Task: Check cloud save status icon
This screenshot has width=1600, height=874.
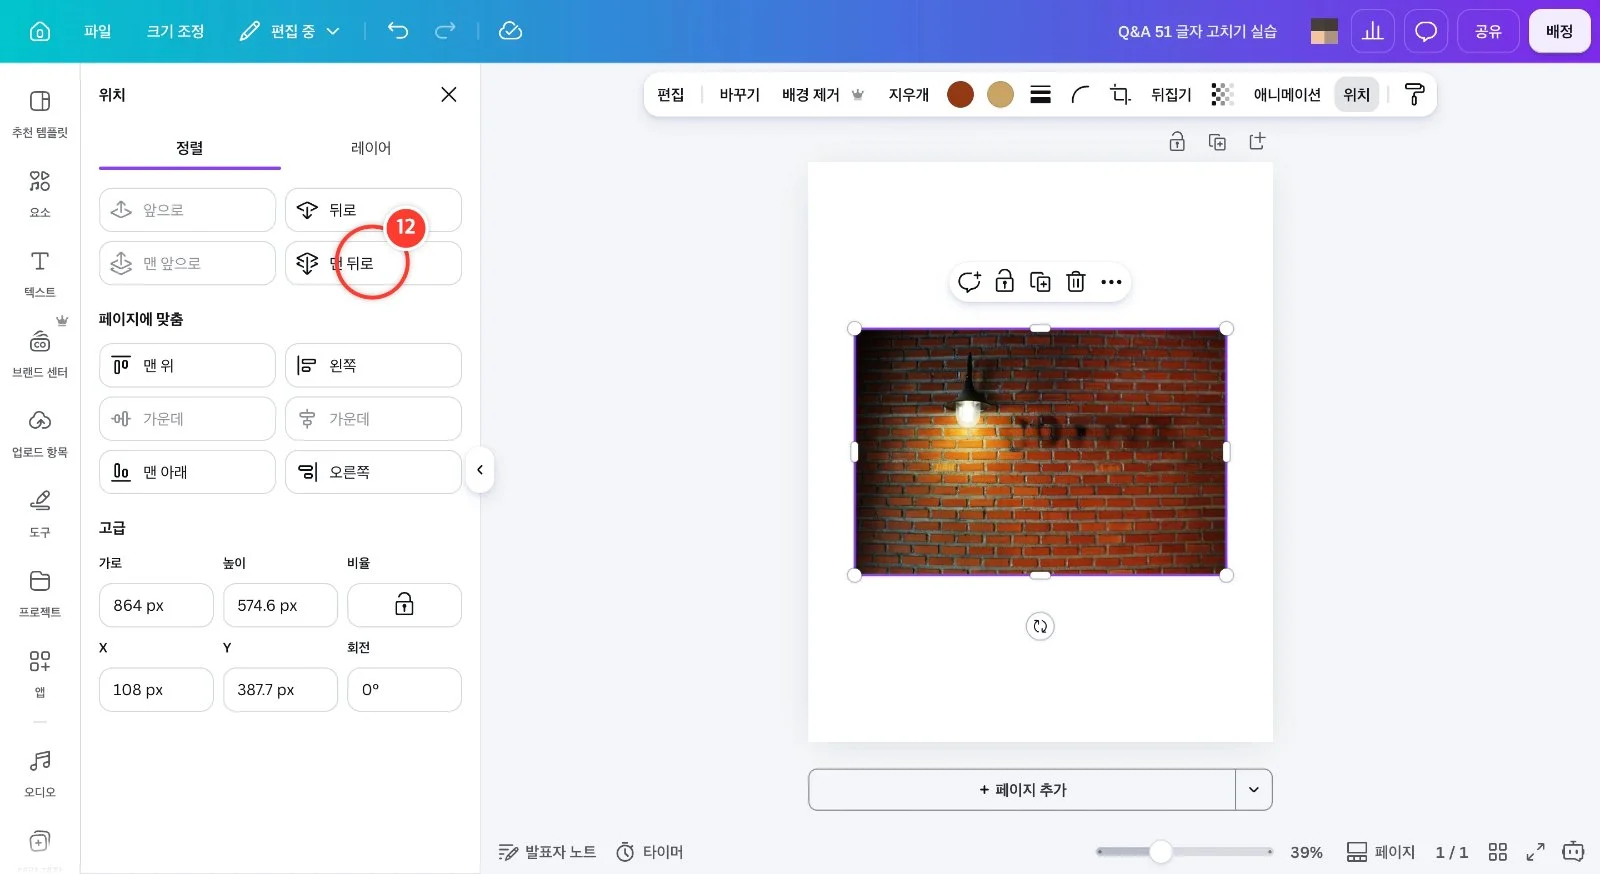Action: [x=510, y=31]
